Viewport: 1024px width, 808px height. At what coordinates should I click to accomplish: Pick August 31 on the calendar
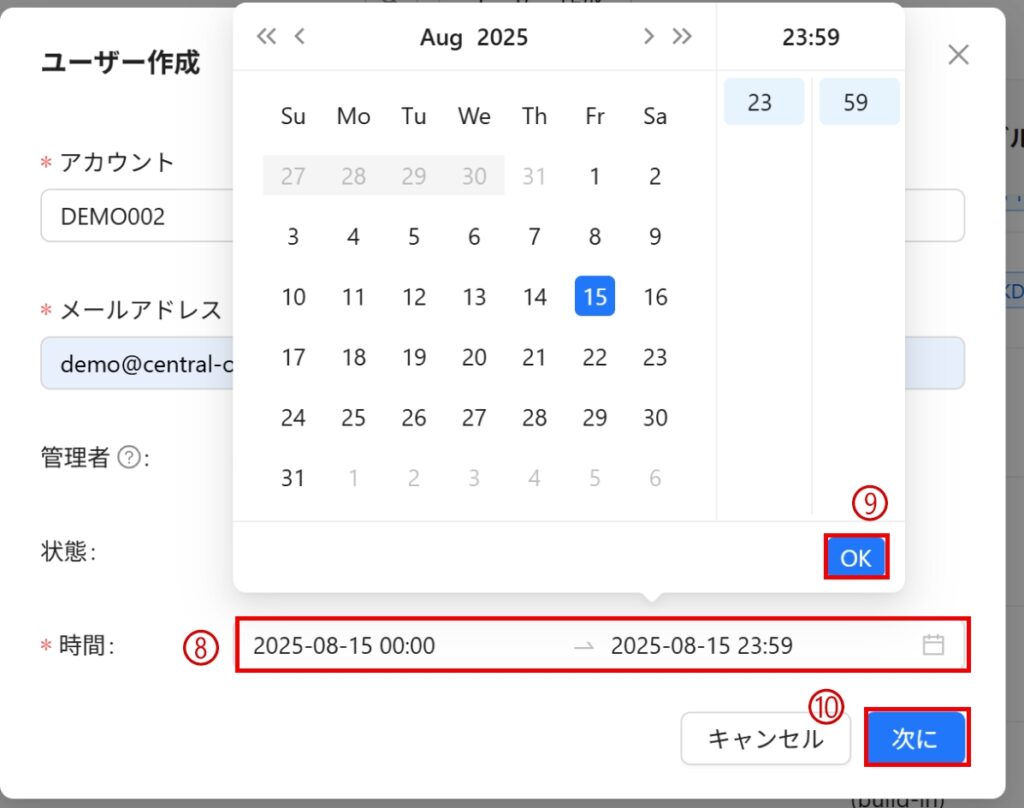293,478
